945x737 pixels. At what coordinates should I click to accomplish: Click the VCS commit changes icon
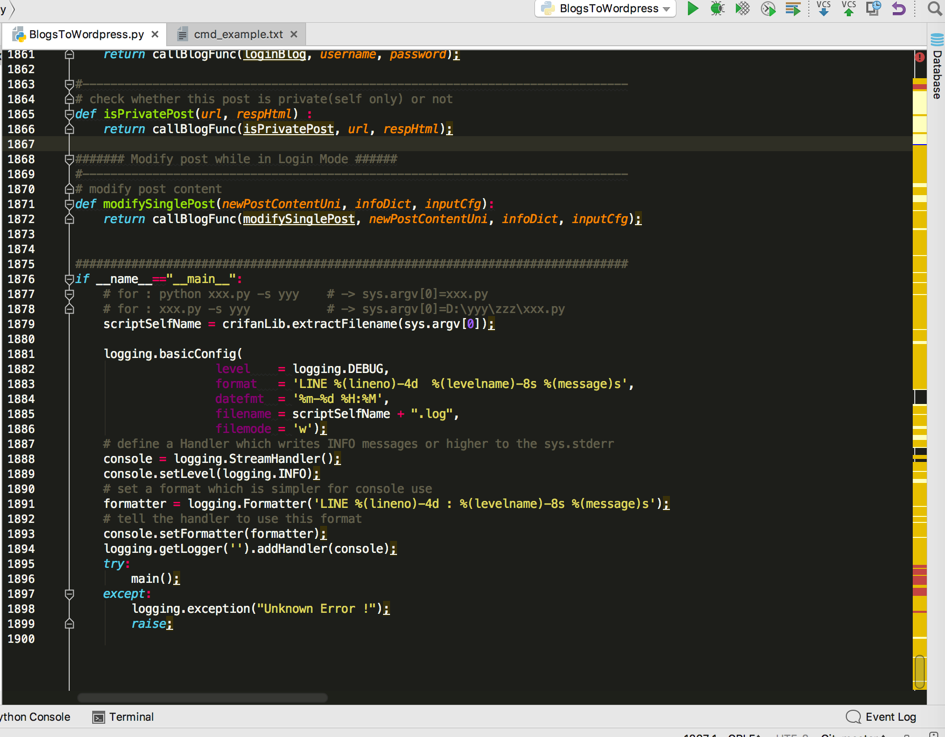click(848, 9)
